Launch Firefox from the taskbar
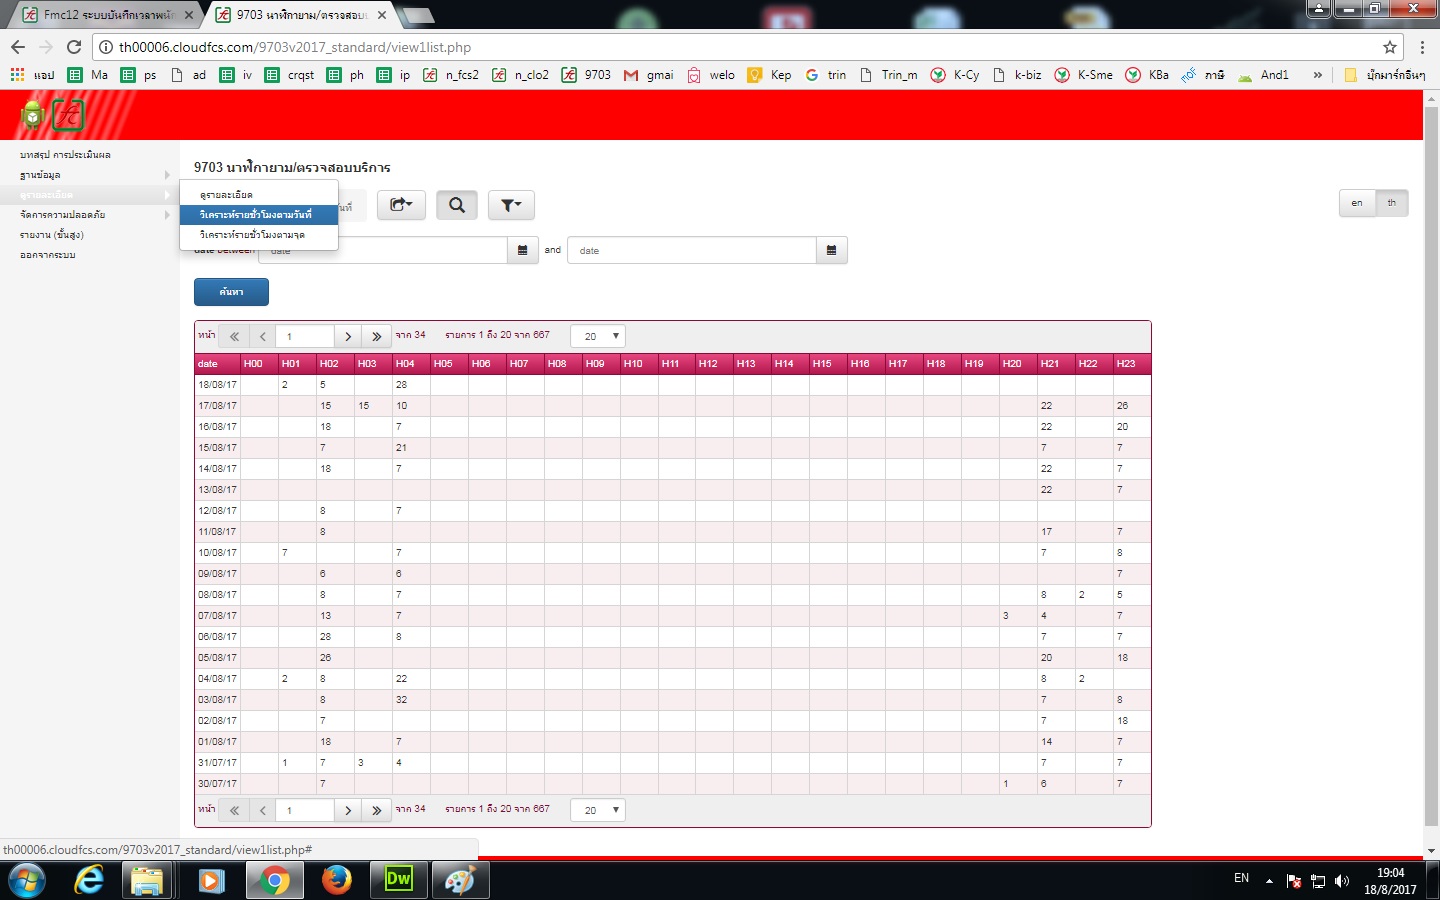Screen dimensions: 1440x900 [x=337, y=880]
